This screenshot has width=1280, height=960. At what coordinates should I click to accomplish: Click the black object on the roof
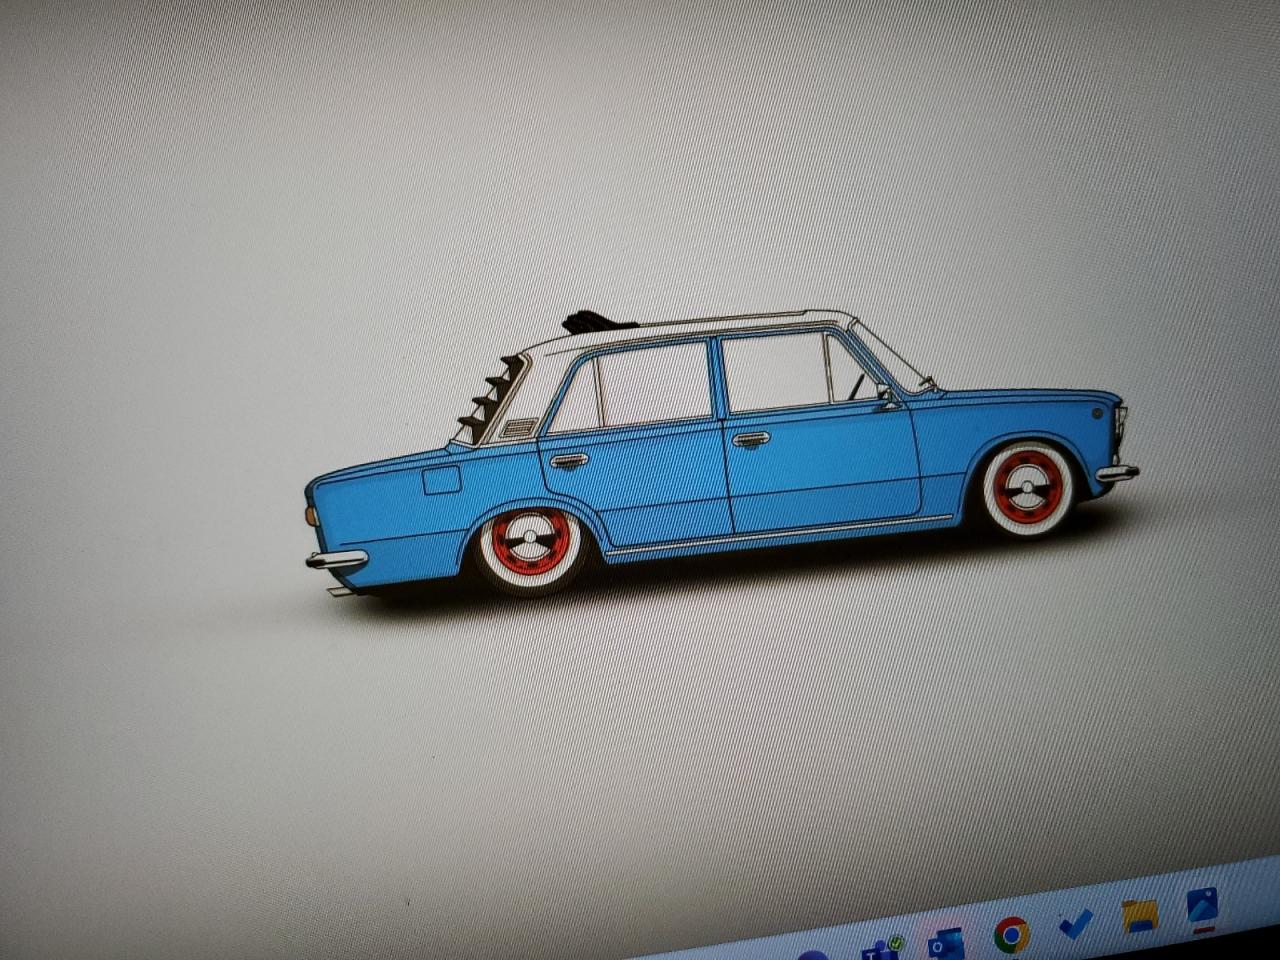point(597,322)
